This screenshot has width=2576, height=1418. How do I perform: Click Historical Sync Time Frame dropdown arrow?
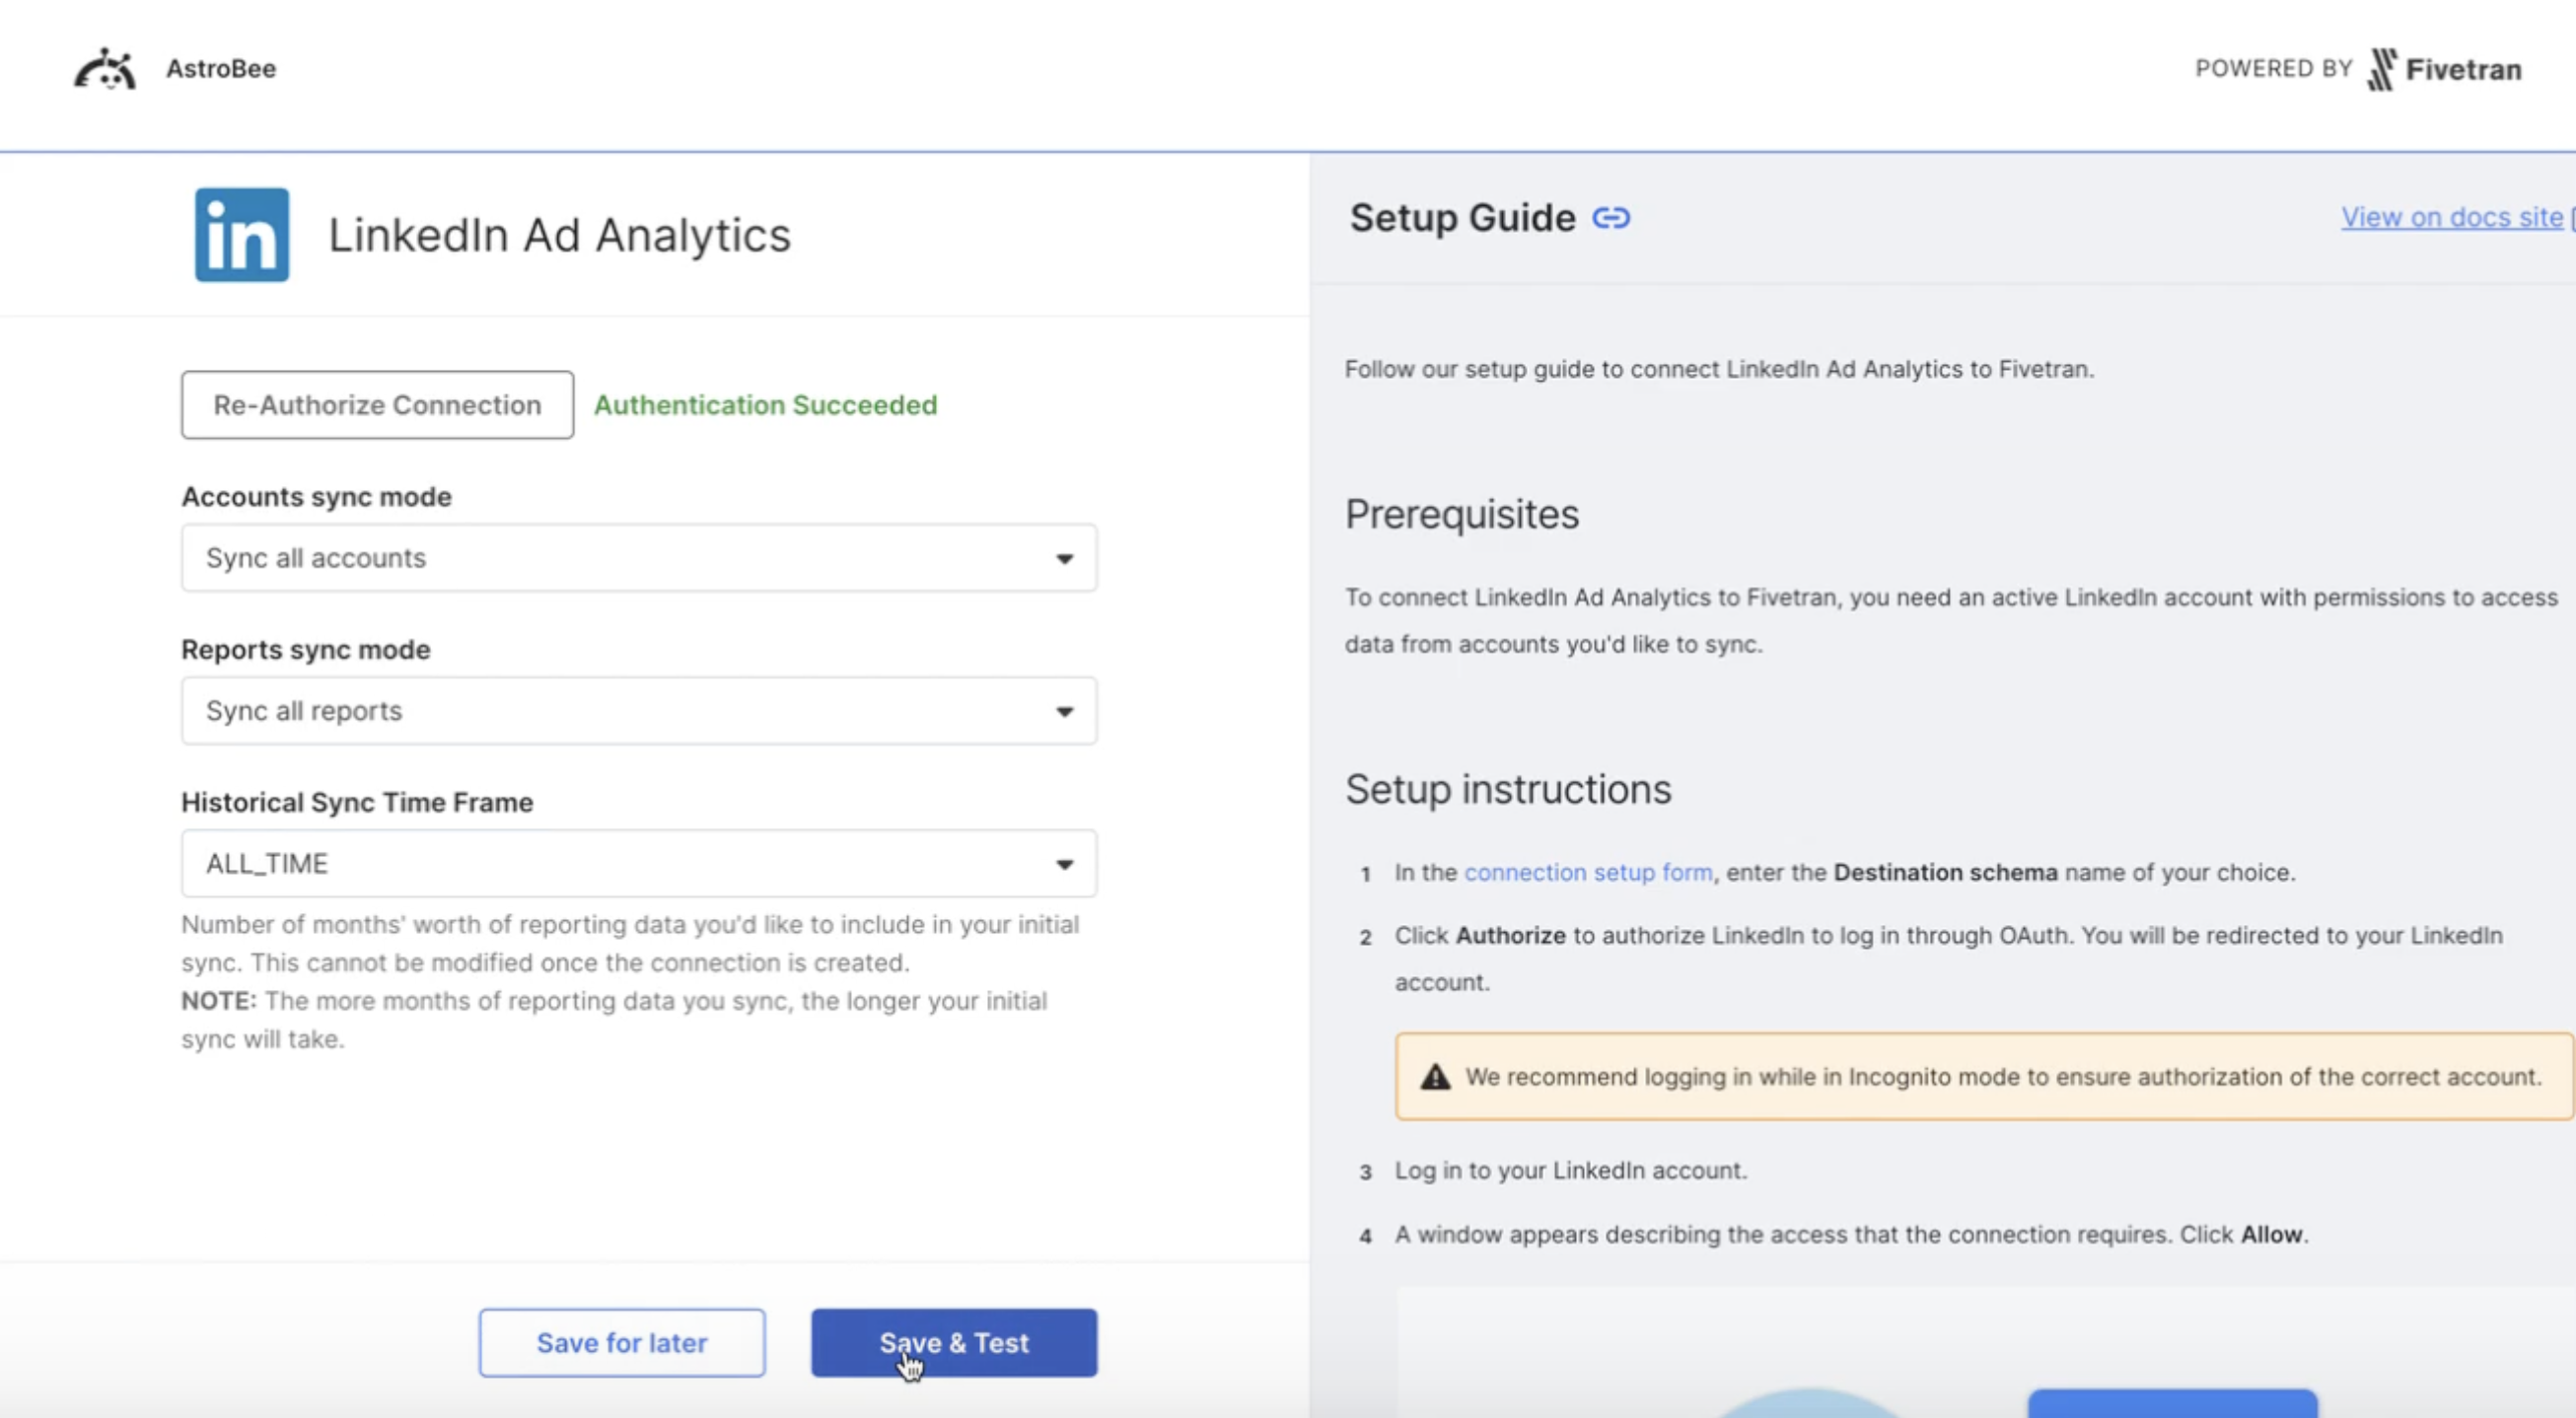(1064, 865)
